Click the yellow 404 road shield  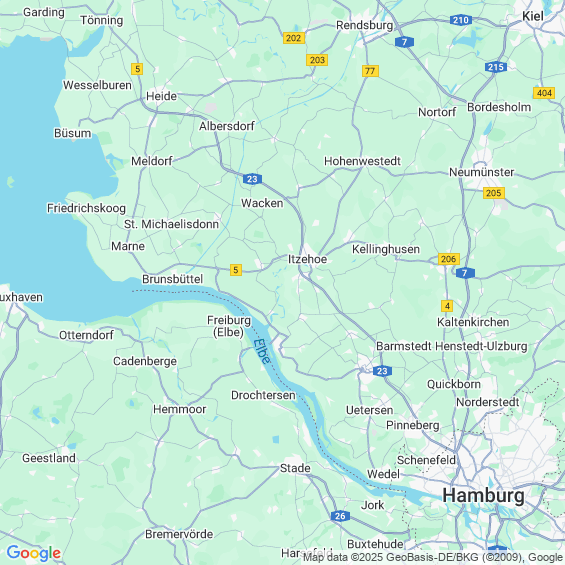[x=544, y=93]
